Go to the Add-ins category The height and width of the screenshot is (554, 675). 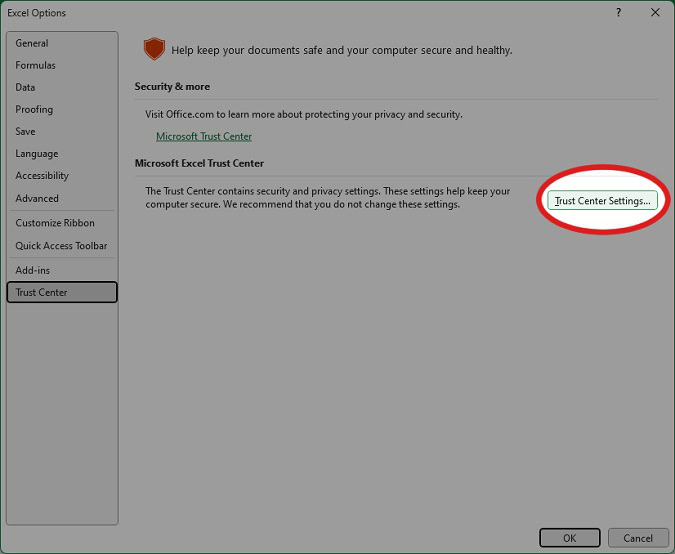tap(62, 270)
